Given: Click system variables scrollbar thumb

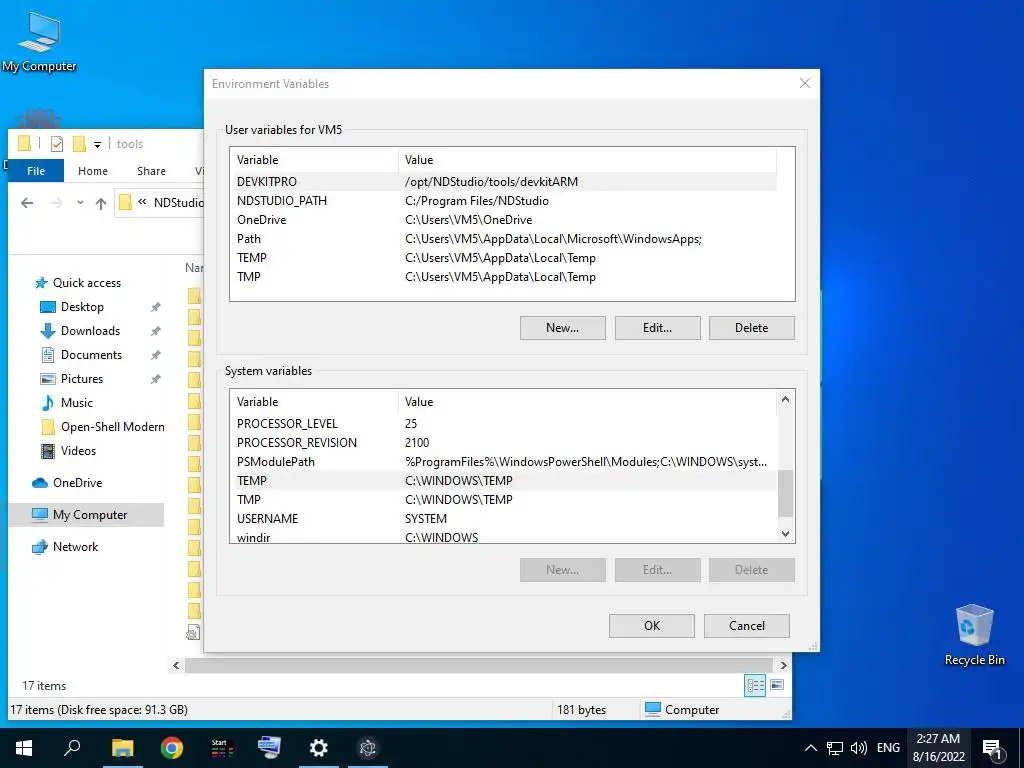Looking at the screenshot, I should tap(785, 493).
